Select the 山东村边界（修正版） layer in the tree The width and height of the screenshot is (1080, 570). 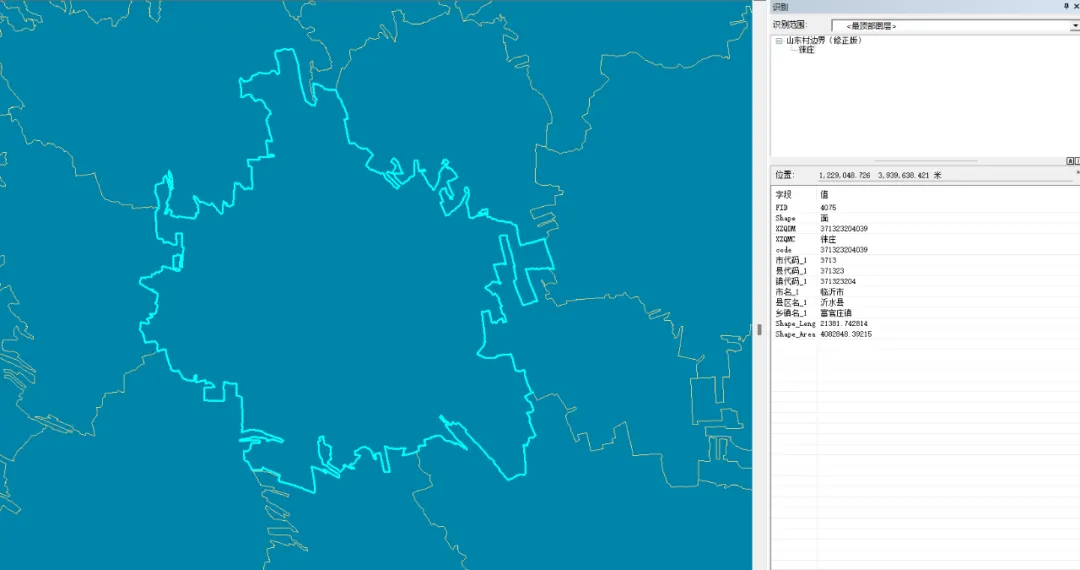pyautogui.click(x=824, y=41)
